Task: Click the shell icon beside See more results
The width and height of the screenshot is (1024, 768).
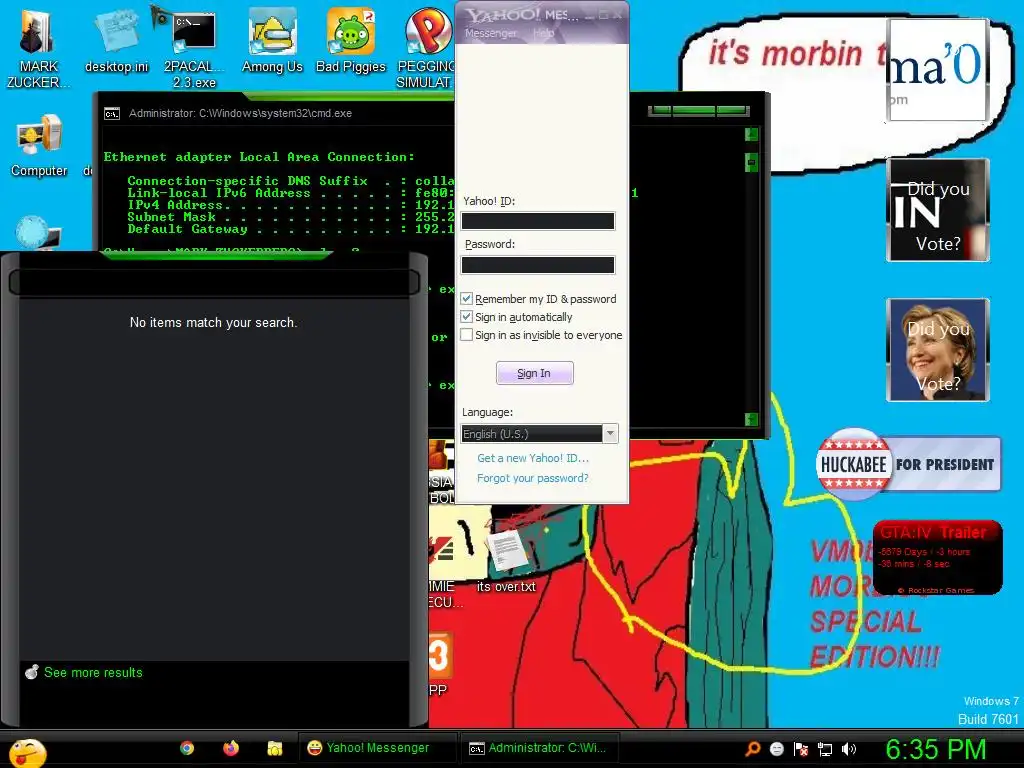Action: click(x=31, y=671)
